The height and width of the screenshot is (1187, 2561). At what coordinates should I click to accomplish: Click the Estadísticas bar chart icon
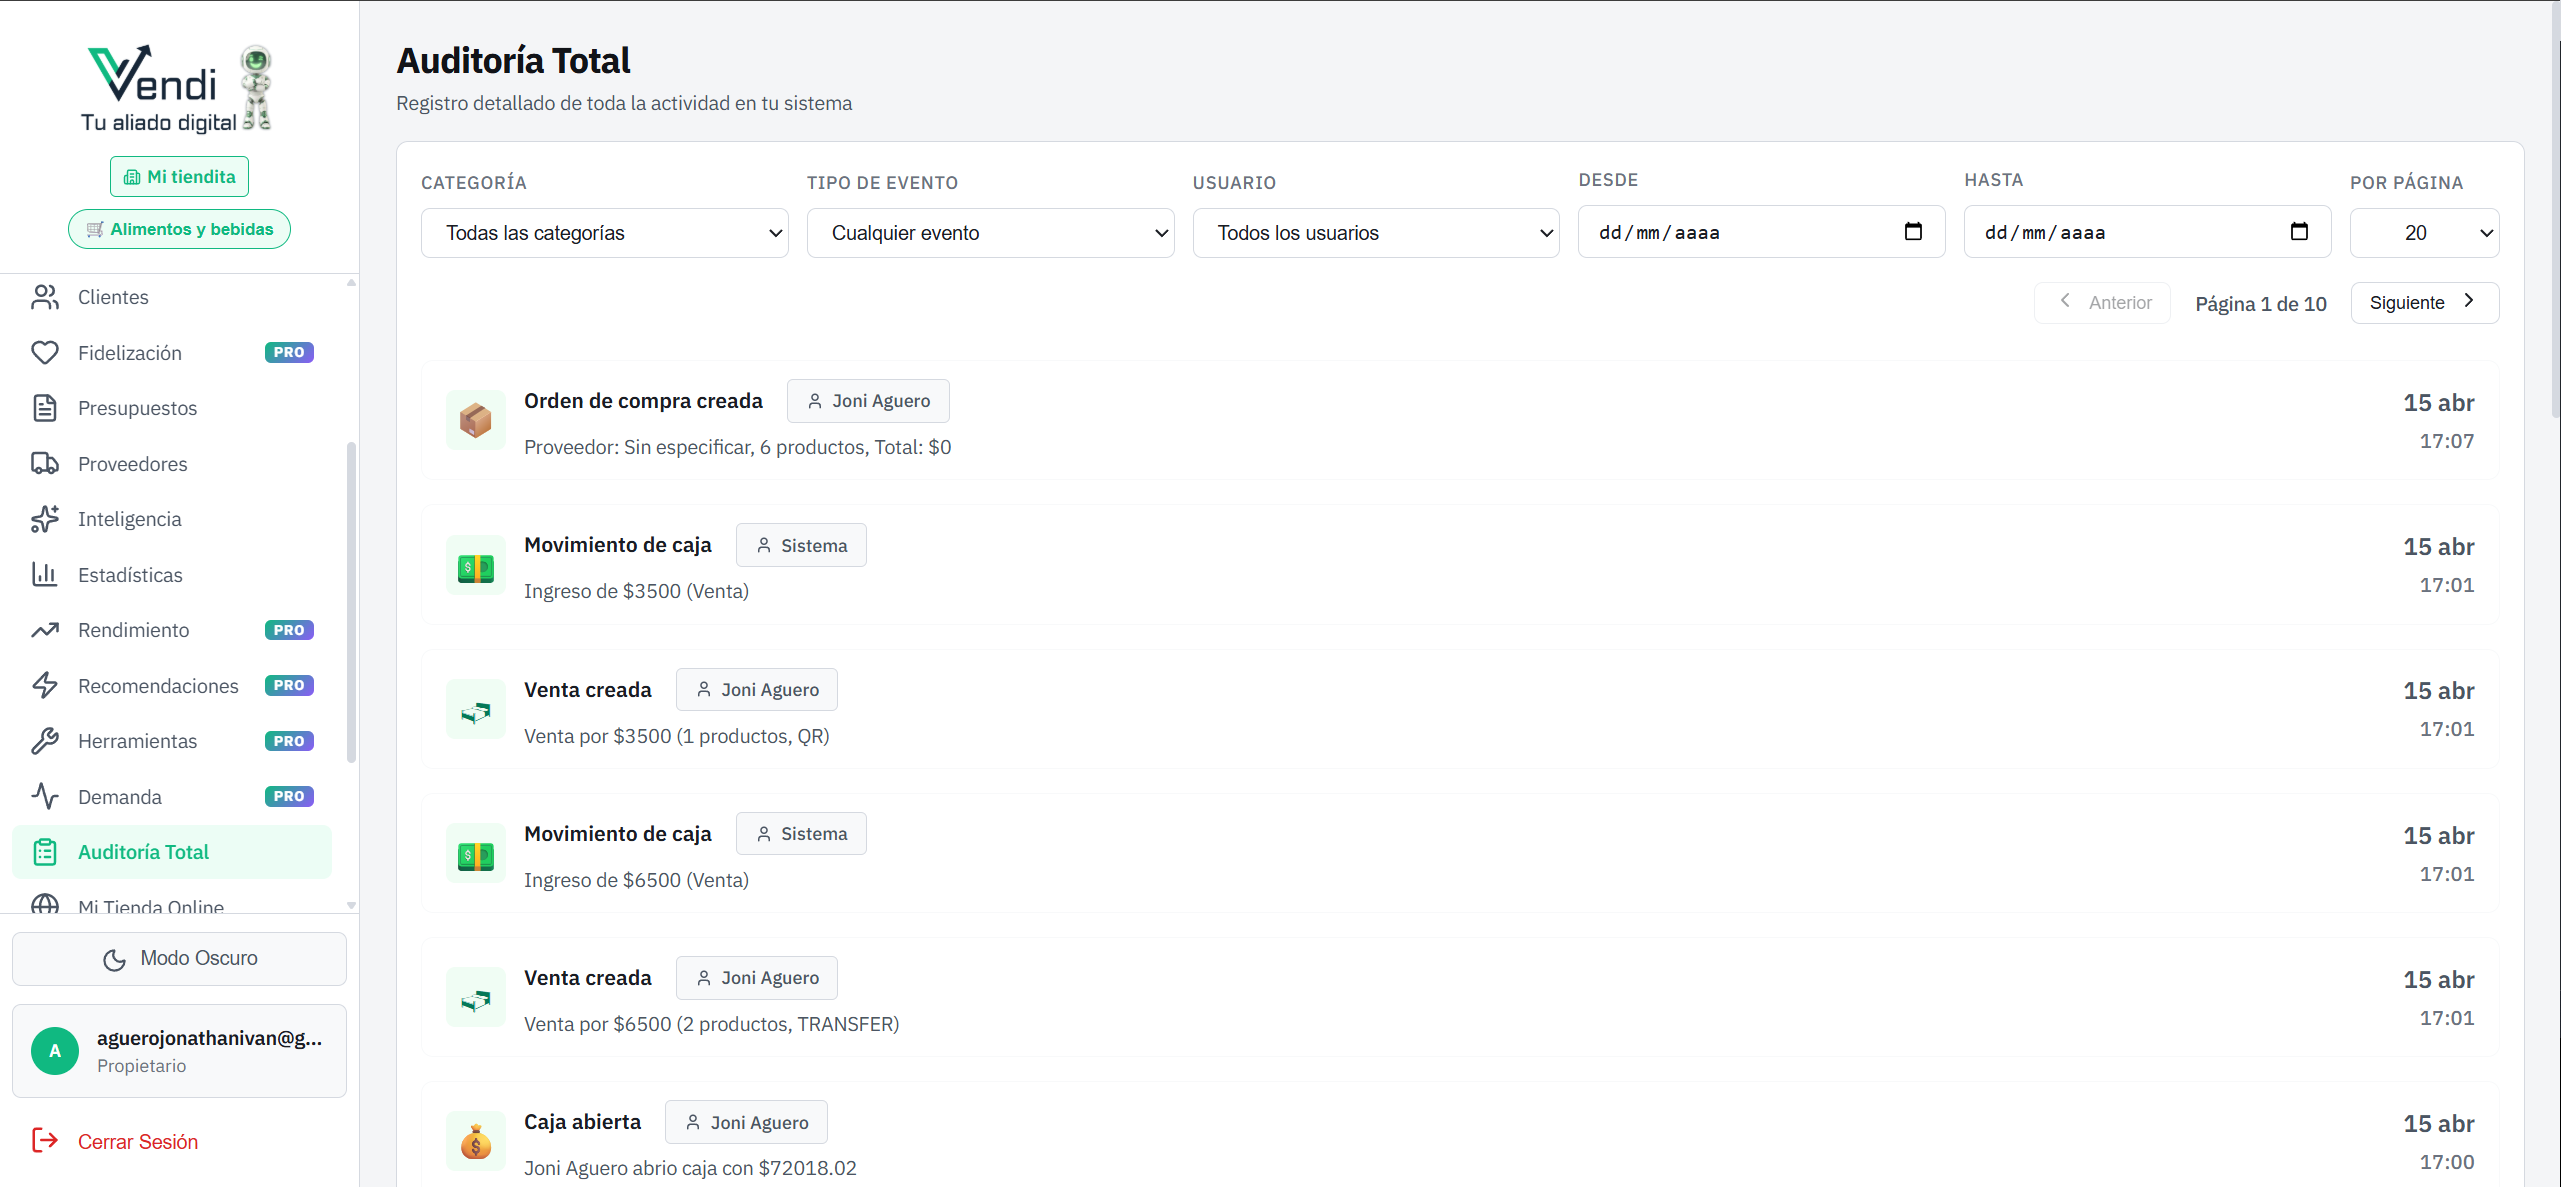(x=45, y=575)
